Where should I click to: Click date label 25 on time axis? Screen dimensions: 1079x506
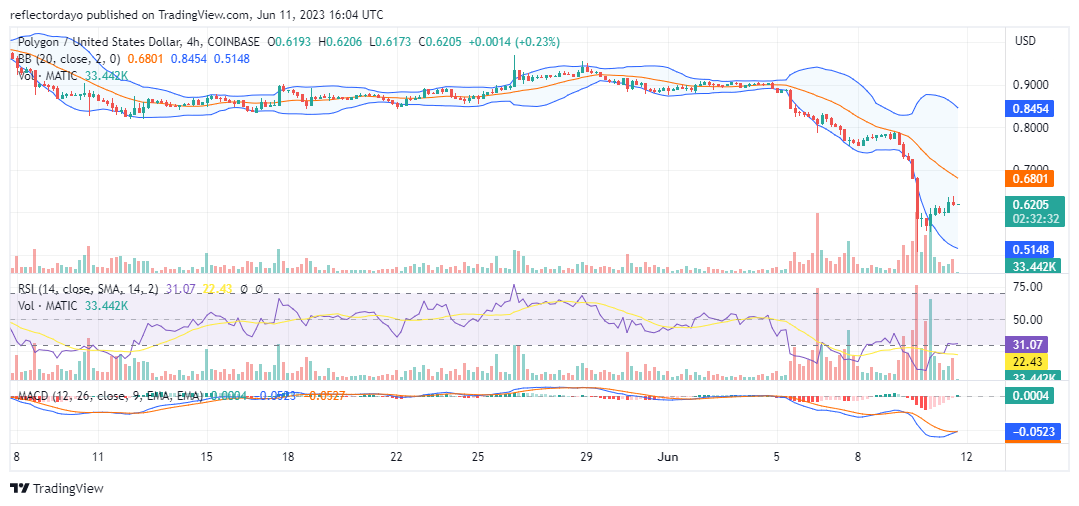pos(480,457)
